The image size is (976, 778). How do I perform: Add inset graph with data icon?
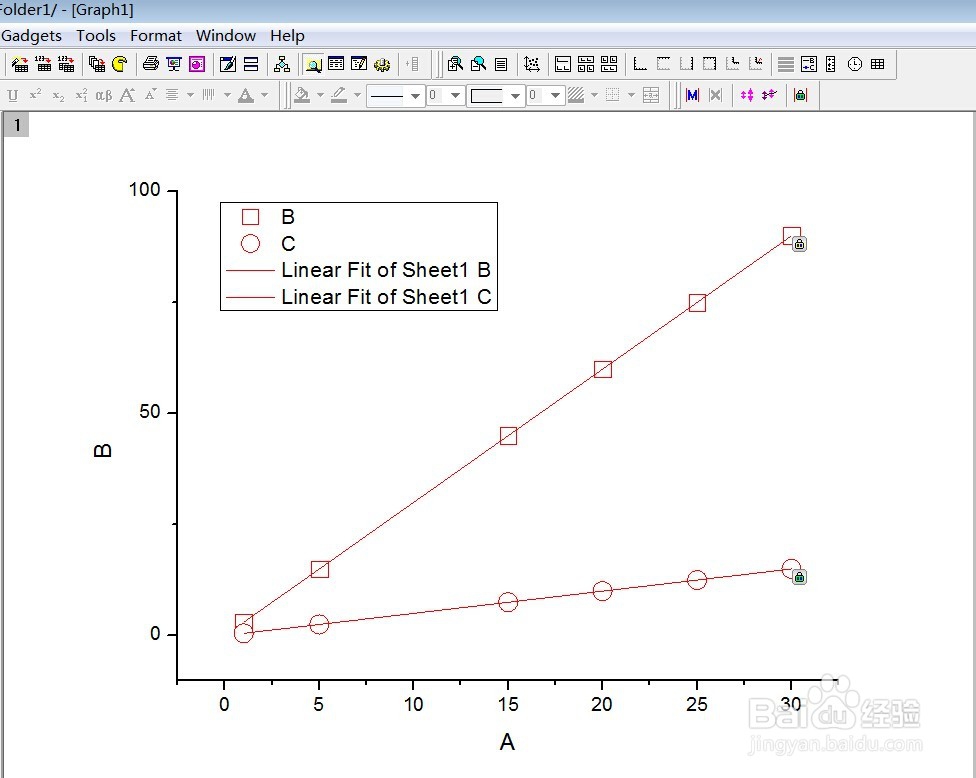click(756, 63)
